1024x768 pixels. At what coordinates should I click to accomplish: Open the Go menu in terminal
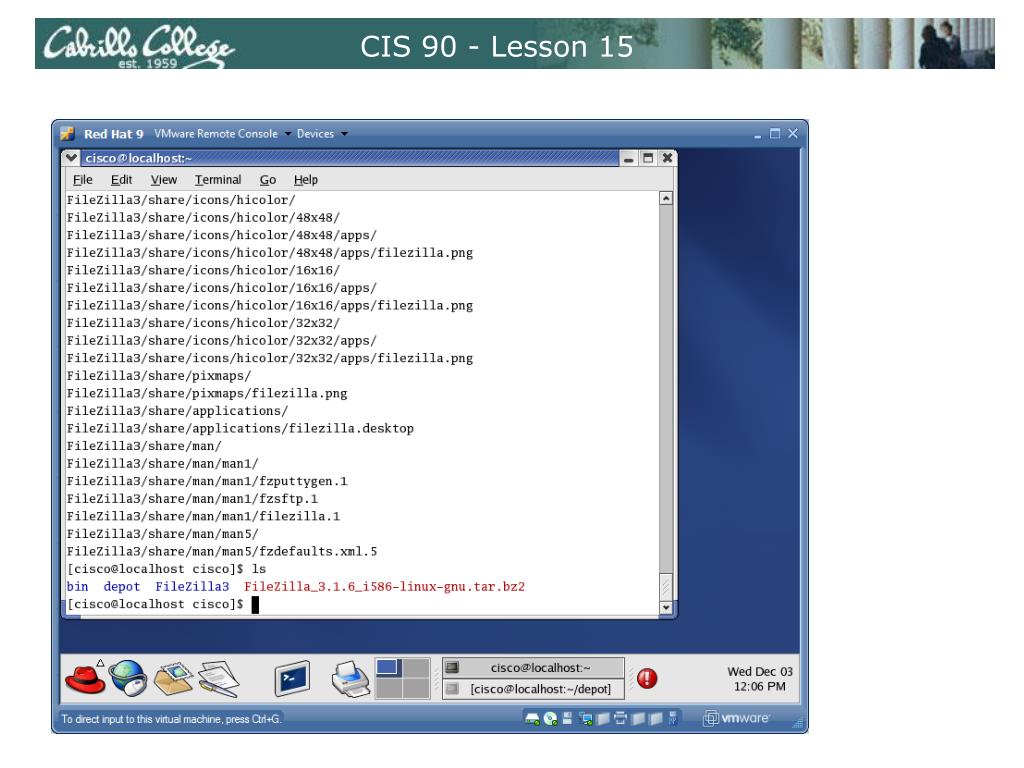268,180
